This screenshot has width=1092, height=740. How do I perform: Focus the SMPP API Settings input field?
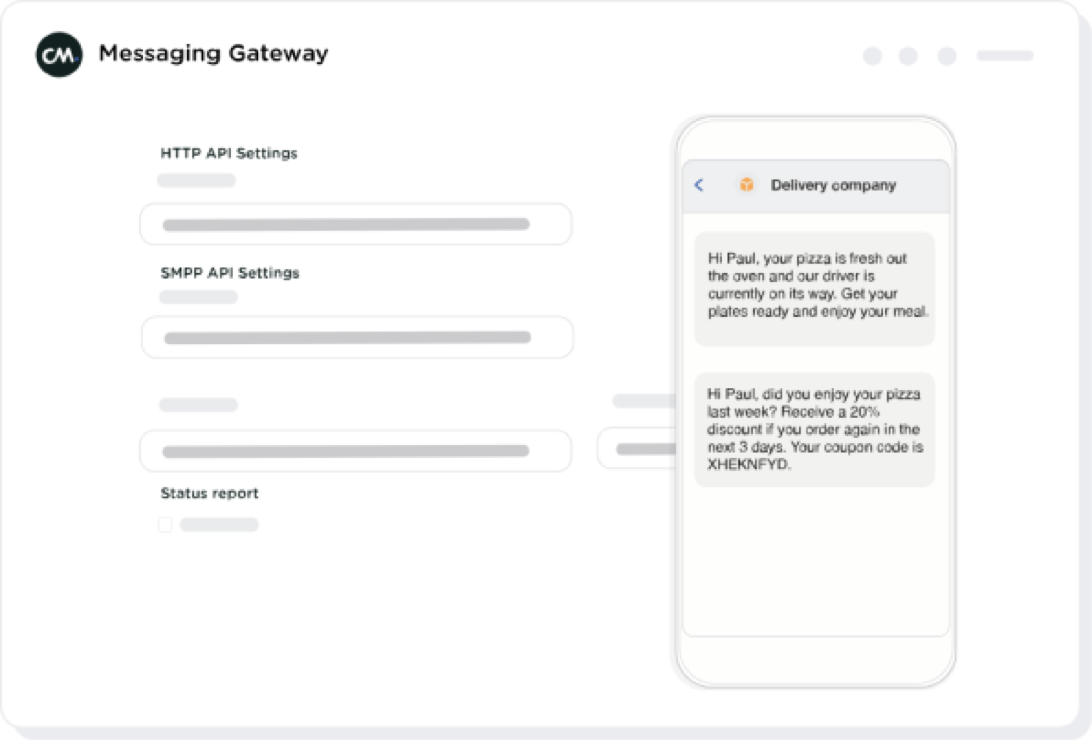coord(357,338)
